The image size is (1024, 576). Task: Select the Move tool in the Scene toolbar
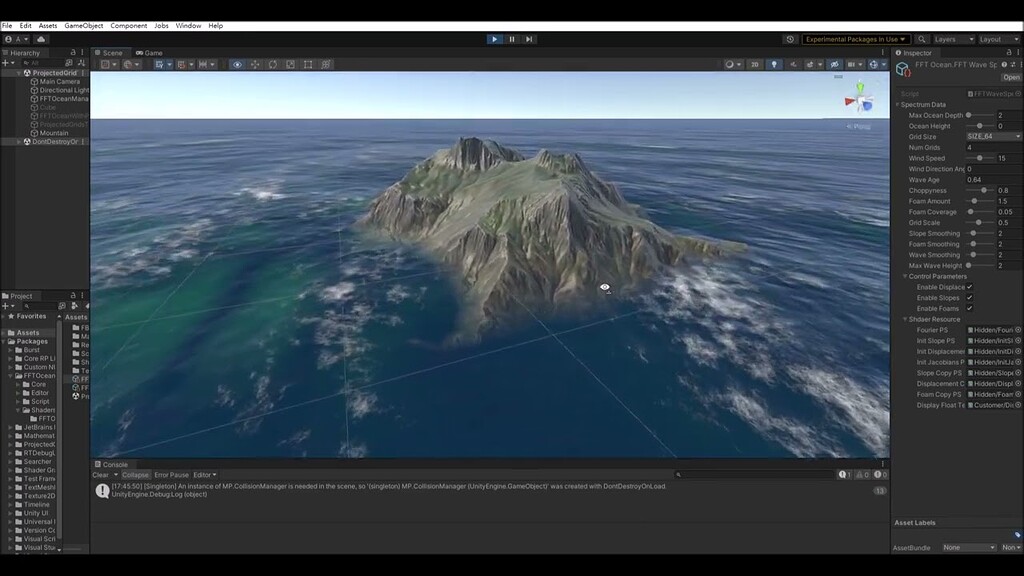click(255, 64)
